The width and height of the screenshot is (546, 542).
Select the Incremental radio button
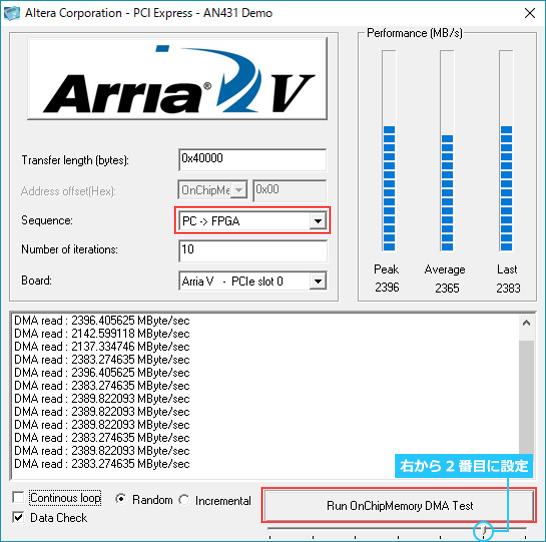pyautogui.click(x=184, y=500)
